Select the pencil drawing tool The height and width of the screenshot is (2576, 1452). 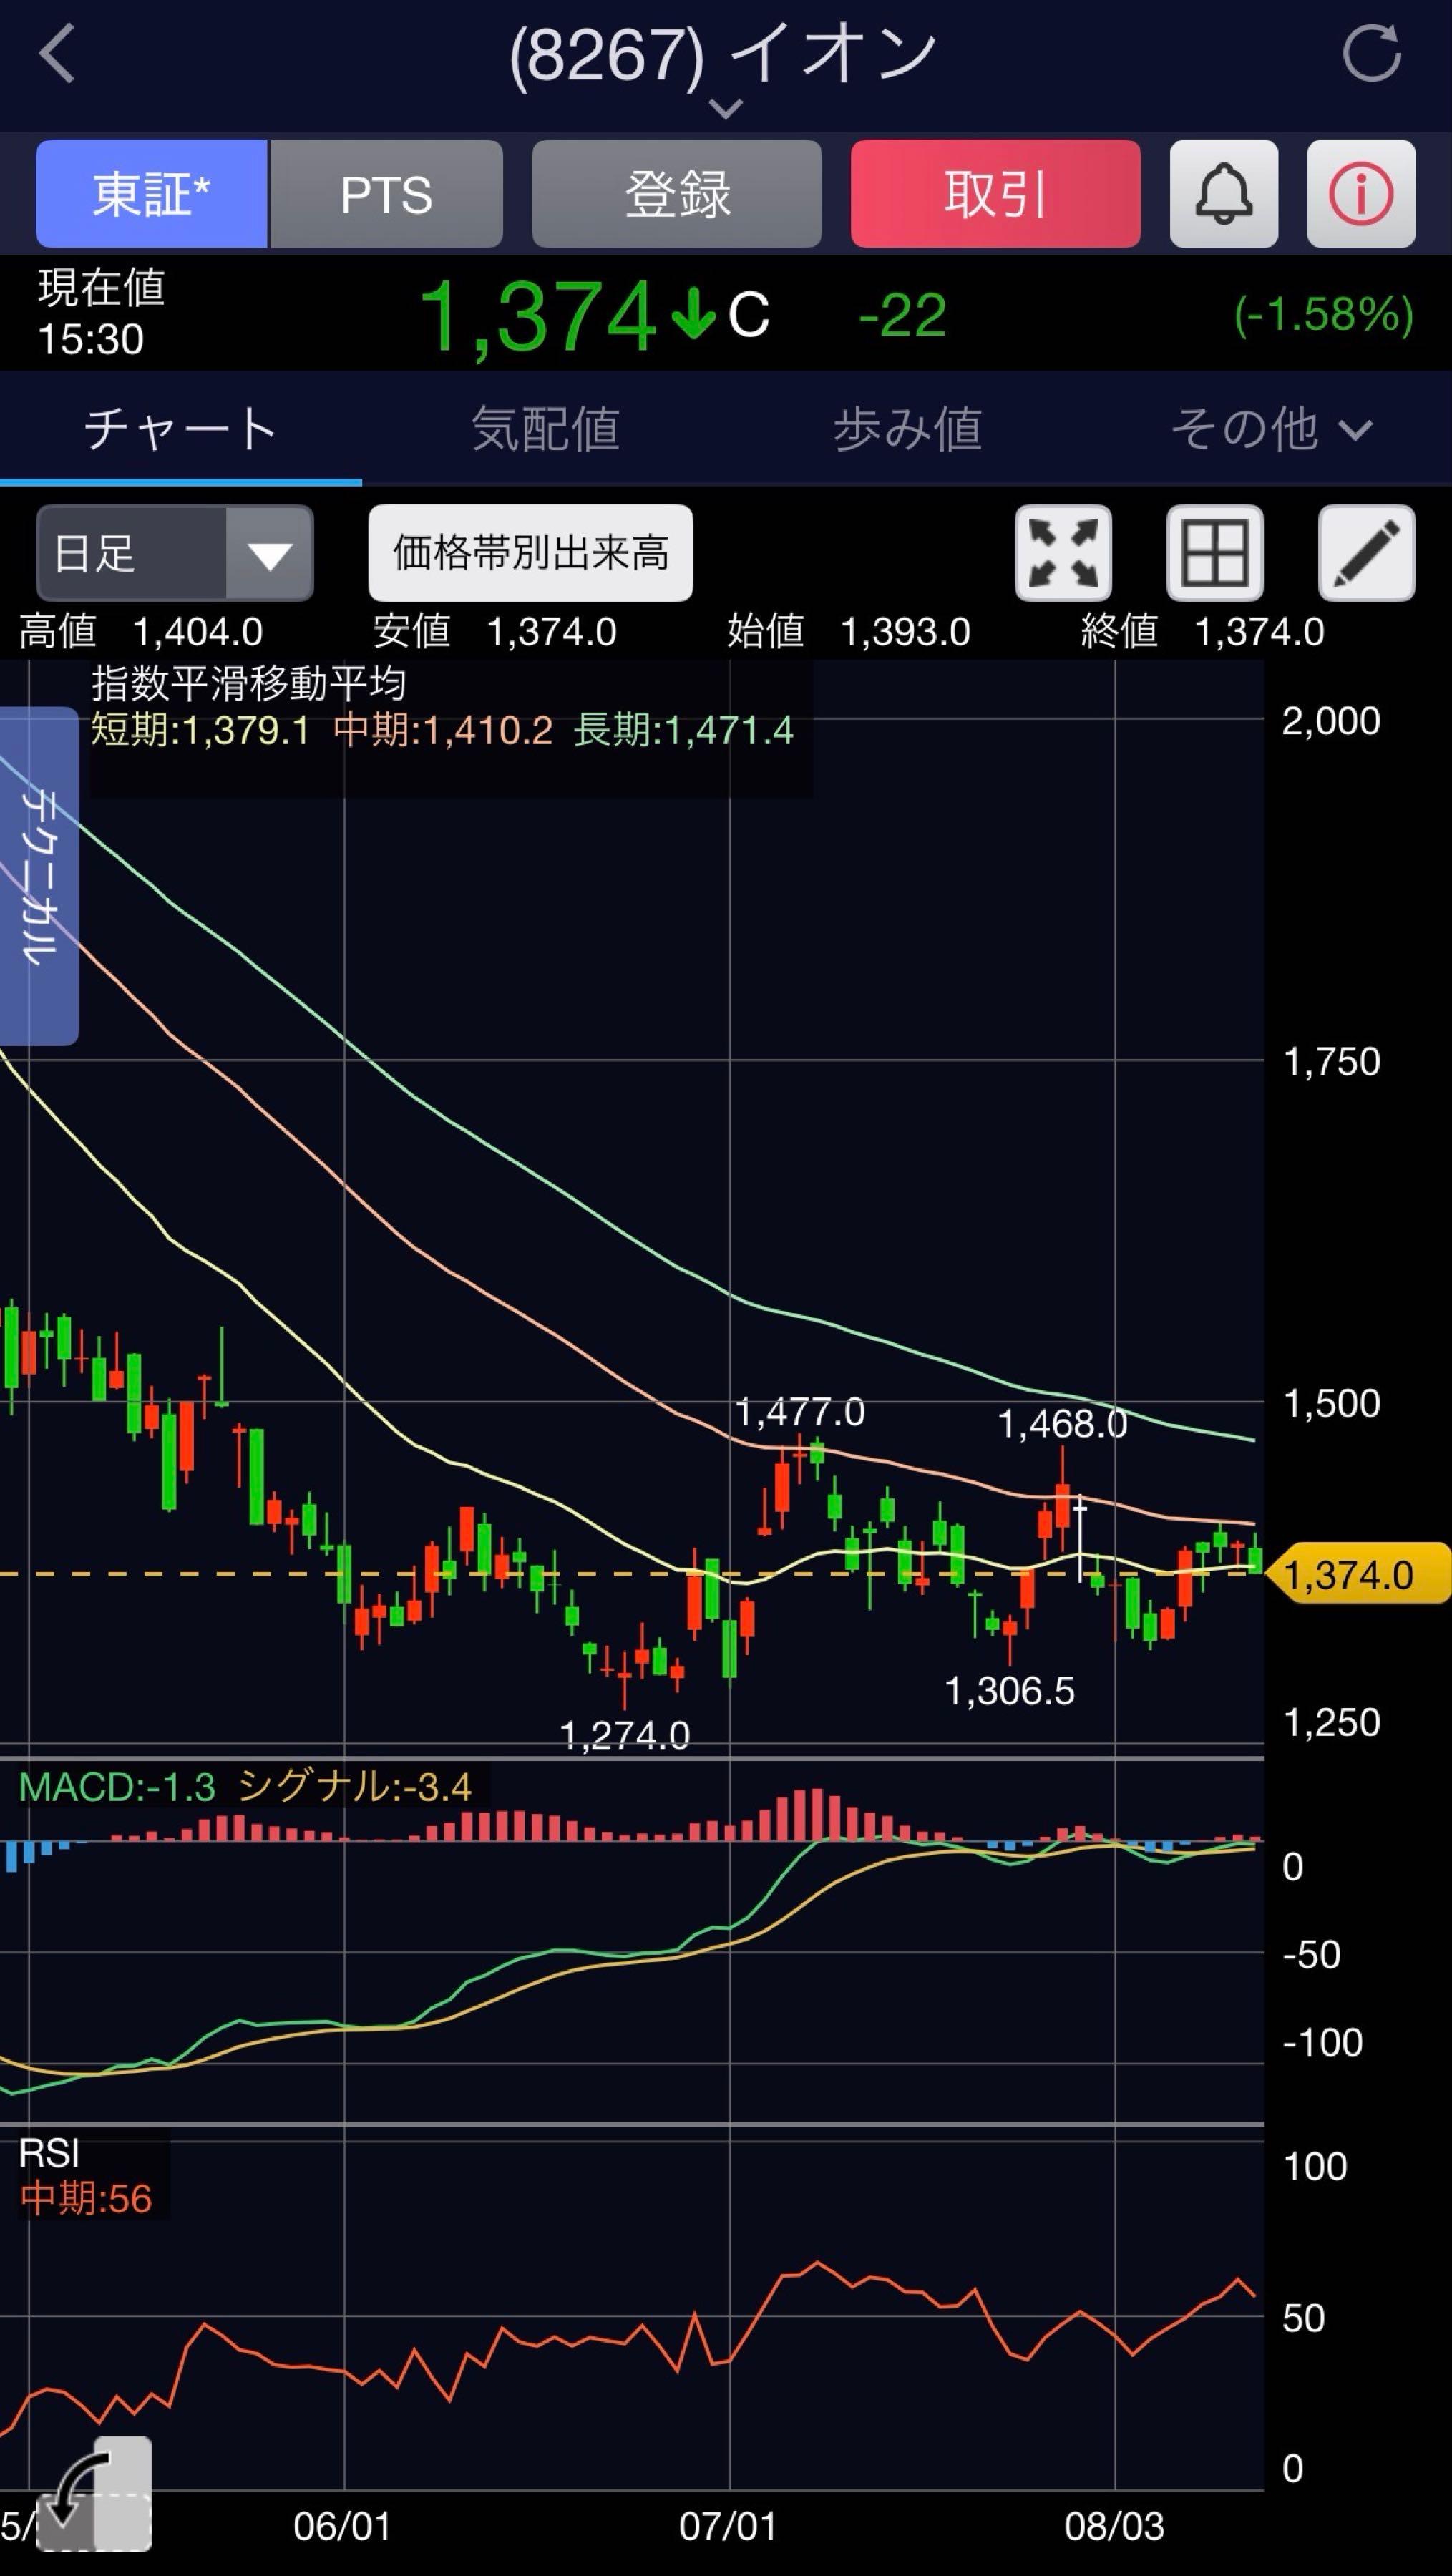pyautogui.click(x=1367, y=553)
